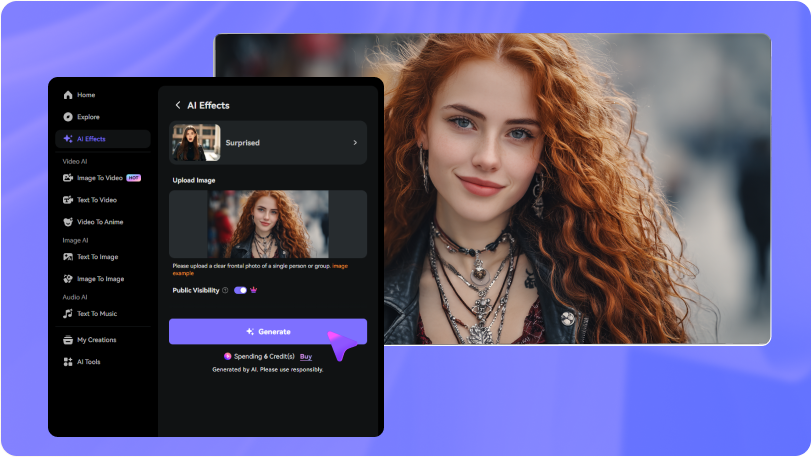Click the Text To Music note icon
This screenshot has height=457, width=812.
coord(68,313)
